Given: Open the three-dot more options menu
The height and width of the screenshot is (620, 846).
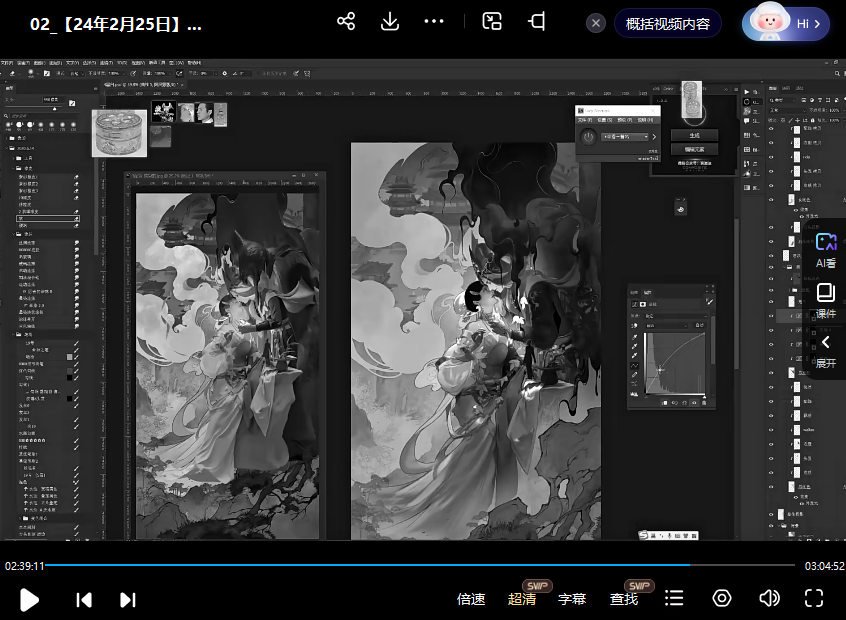Looking at the screenshot, I should pyautogui.click(x=434, y=22).
